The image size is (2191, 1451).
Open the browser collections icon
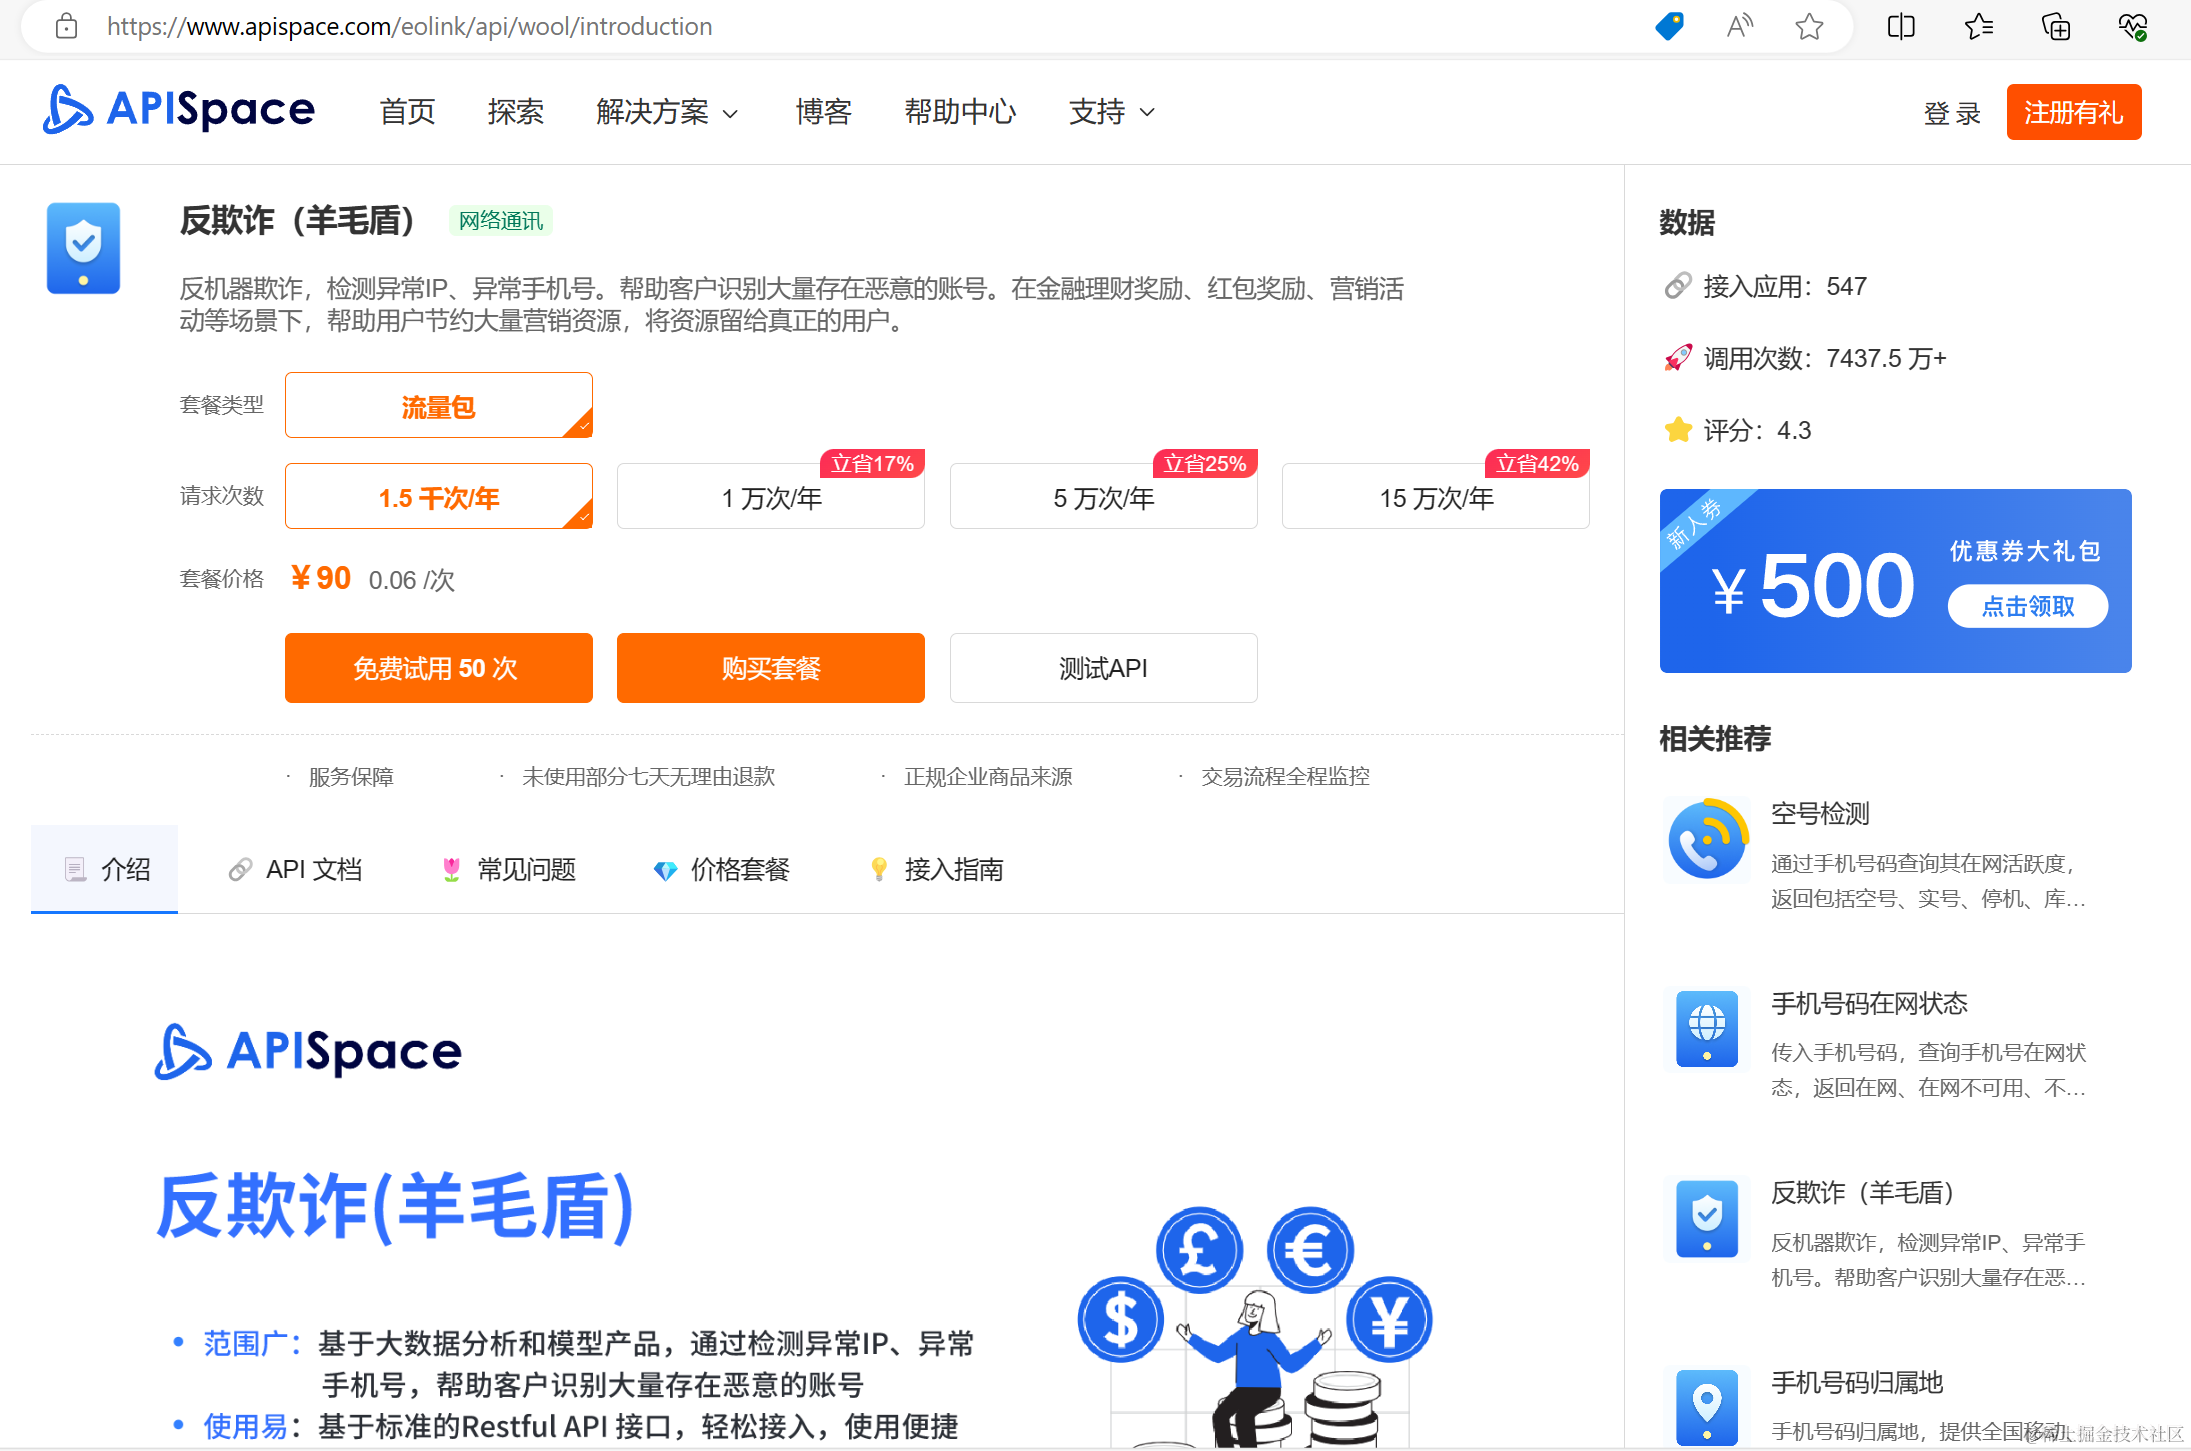coord(2055,27)
